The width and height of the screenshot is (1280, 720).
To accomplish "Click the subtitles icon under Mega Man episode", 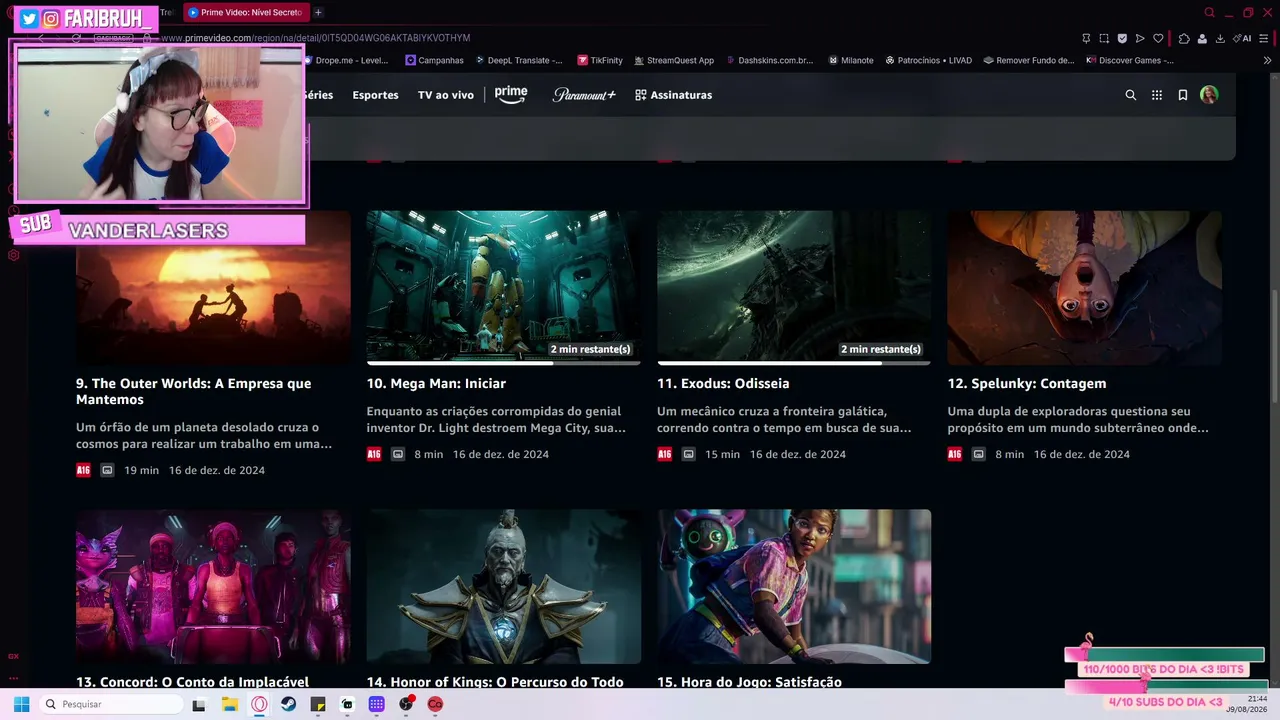I will pos(397,454).
